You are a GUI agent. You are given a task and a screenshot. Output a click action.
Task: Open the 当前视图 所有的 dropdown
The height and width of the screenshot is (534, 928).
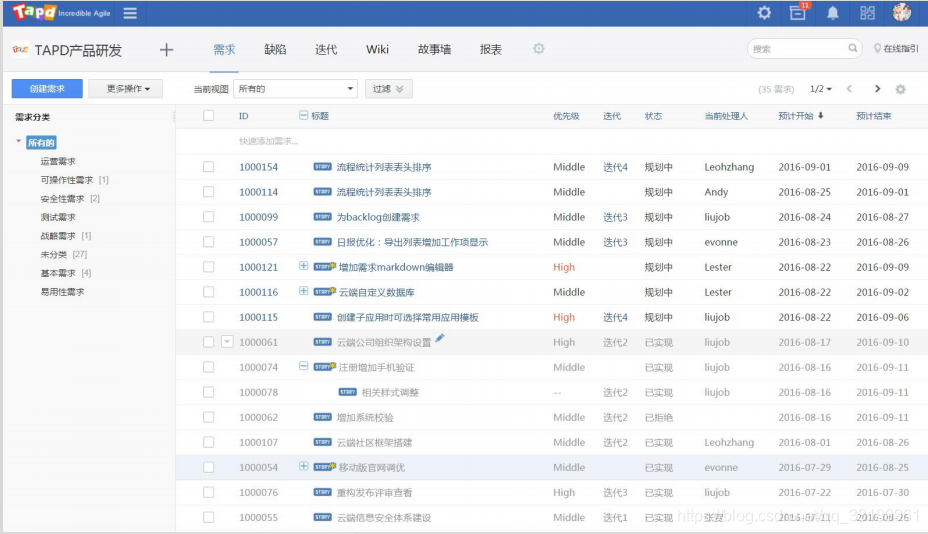click(x=295, y=89)
